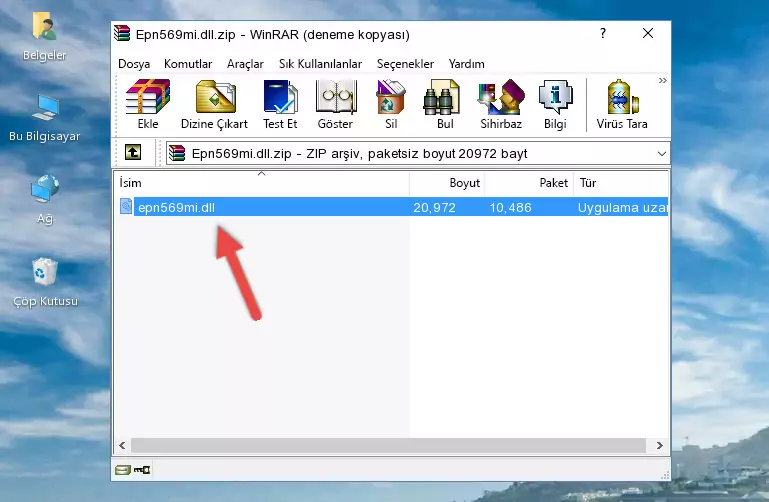
Task: Open the Araçlar menu
Action: pyautogui.click(x=245, y=64)
